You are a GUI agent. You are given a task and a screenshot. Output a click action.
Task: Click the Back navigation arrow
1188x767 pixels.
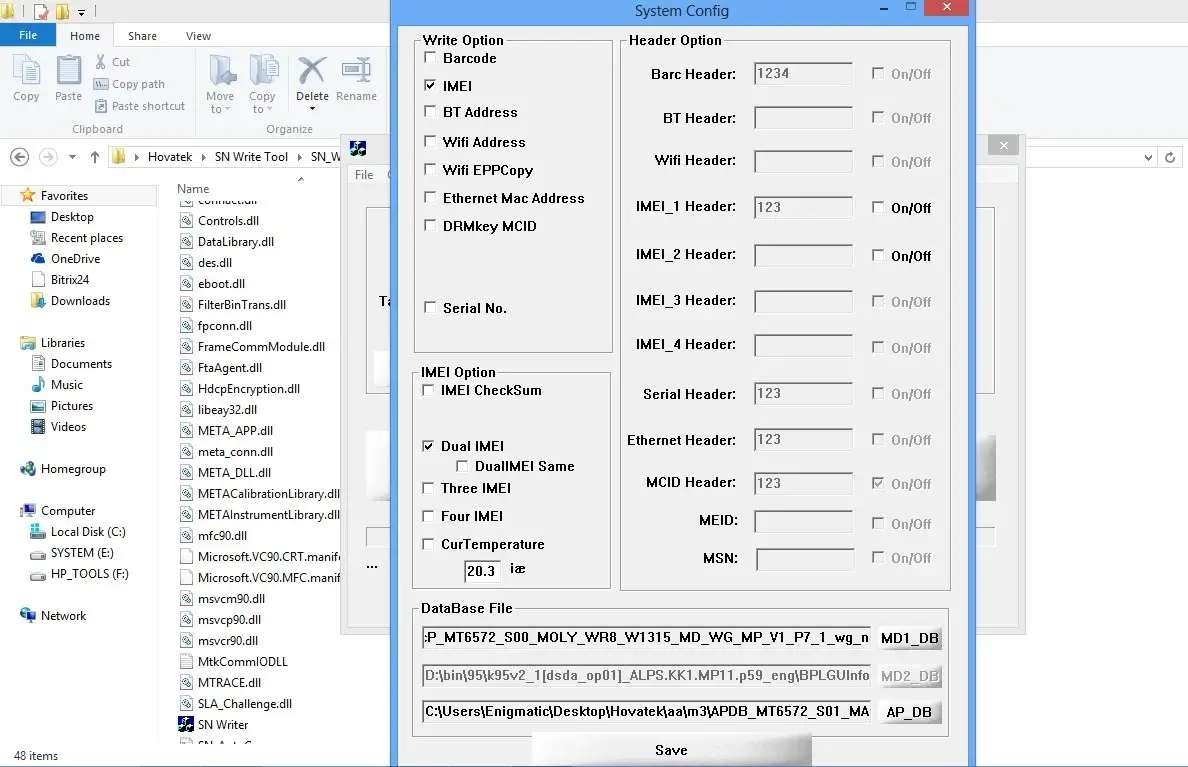coord(19,157)
